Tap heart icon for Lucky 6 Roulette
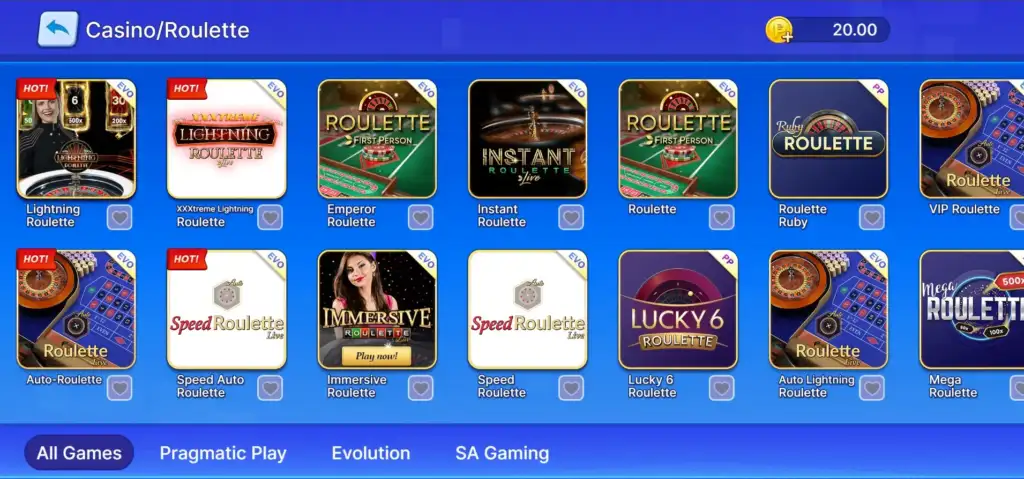Viewport: 1024px width, 479px height. click(x=722, y=388)
